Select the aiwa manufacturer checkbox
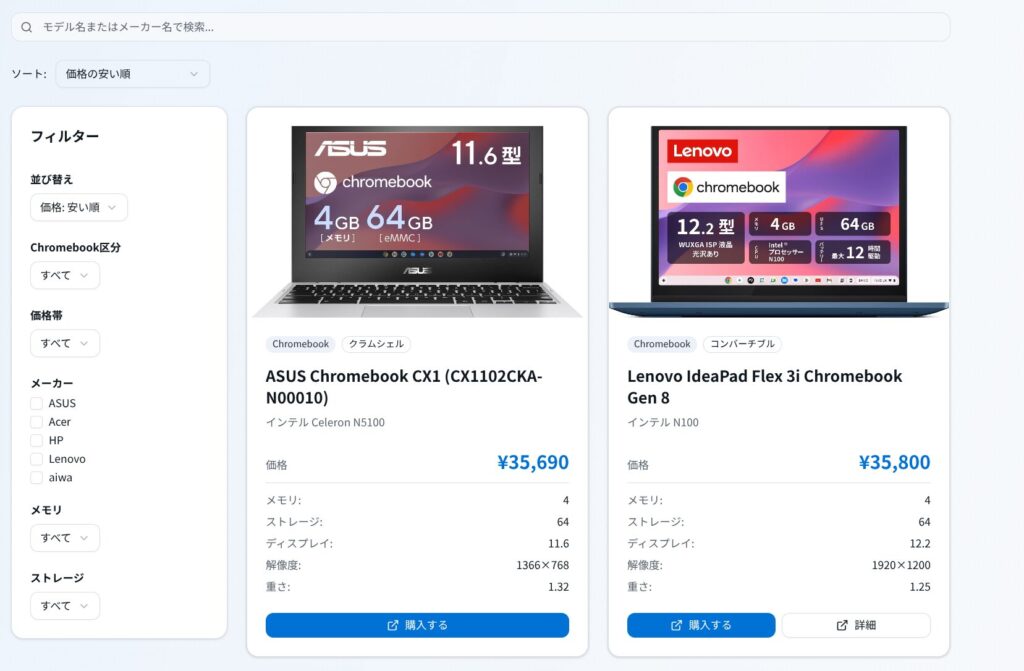 click(x=37, y=477)
